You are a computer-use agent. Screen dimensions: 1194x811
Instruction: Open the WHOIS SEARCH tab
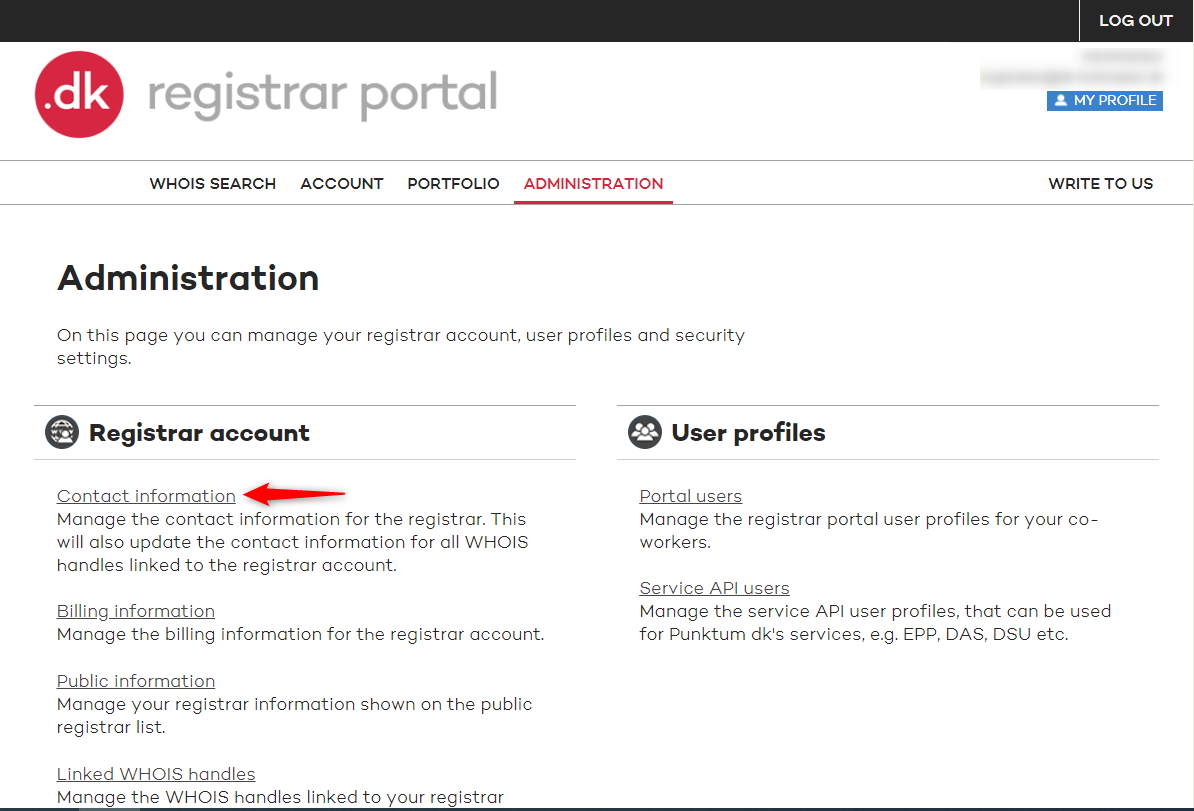point(212,183)
